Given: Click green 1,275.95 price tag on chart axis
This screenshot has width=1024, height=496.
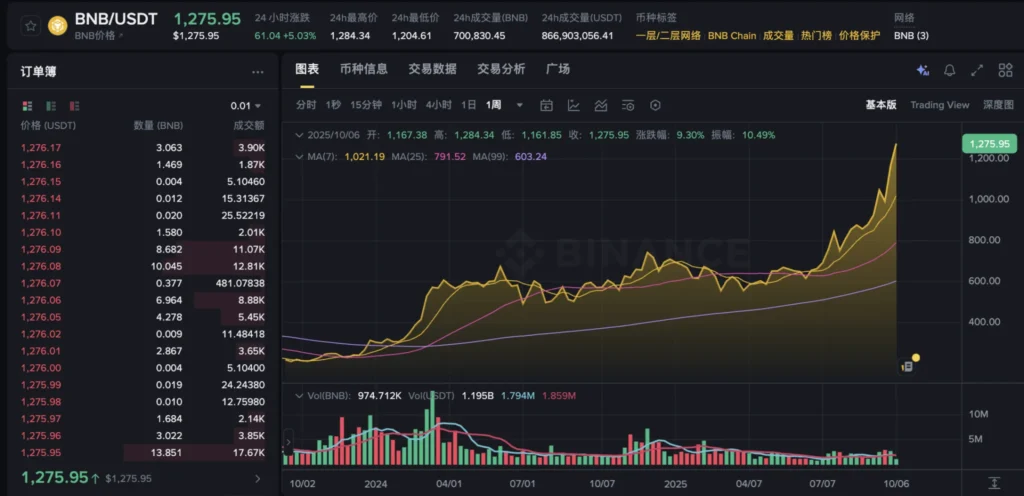Looking at the screenshot, I should [x=989, y=144].
